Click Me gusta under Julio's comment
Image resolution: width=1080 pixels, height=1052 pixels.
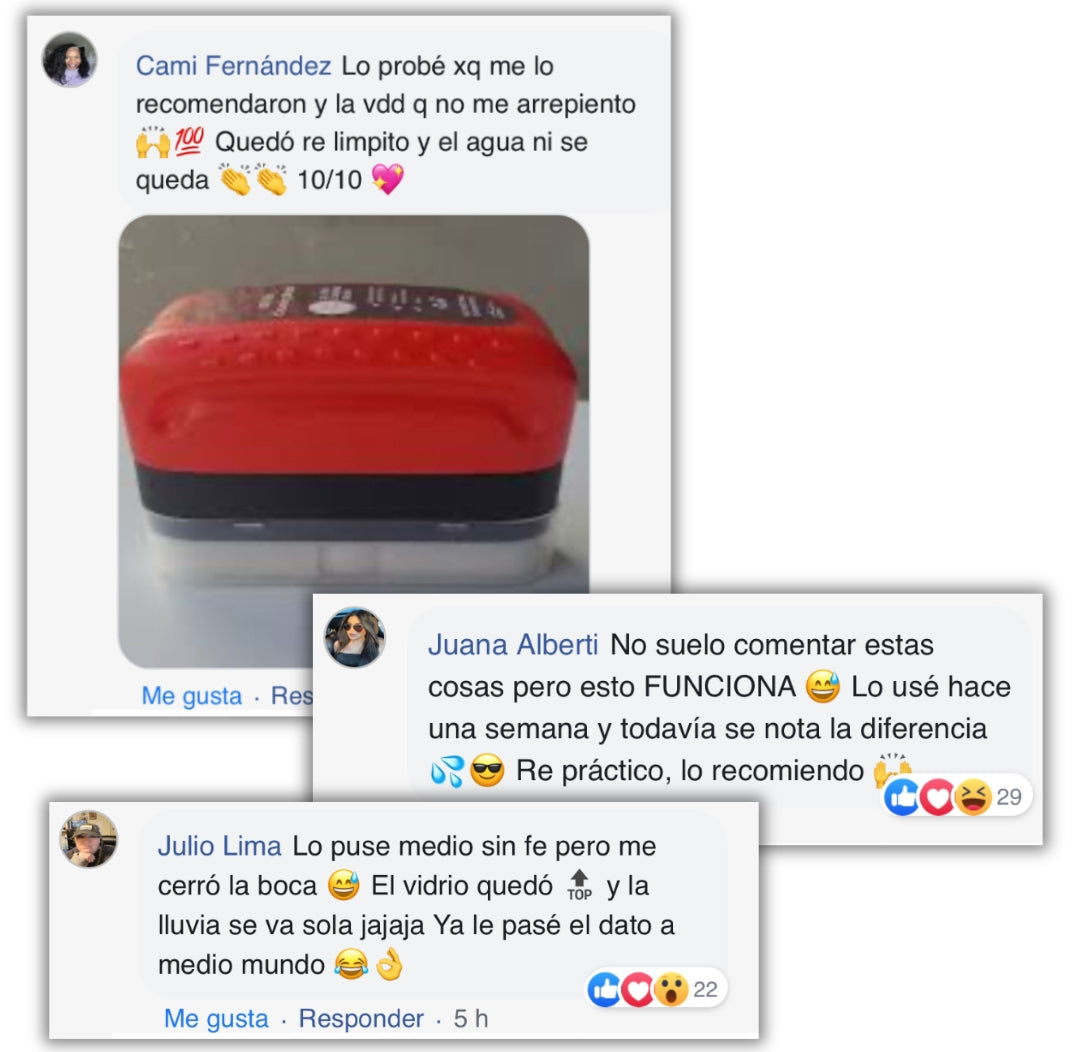tap(216, 1018)
